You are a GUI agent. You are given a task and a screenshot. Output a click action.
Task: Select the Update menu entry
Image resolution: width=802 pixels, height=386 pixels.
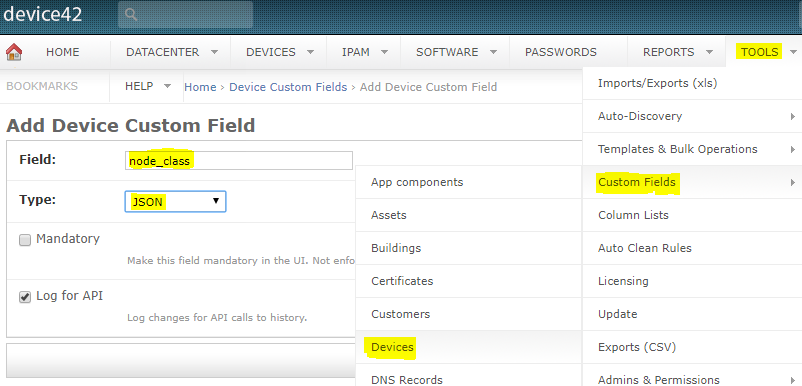(692, 314)
